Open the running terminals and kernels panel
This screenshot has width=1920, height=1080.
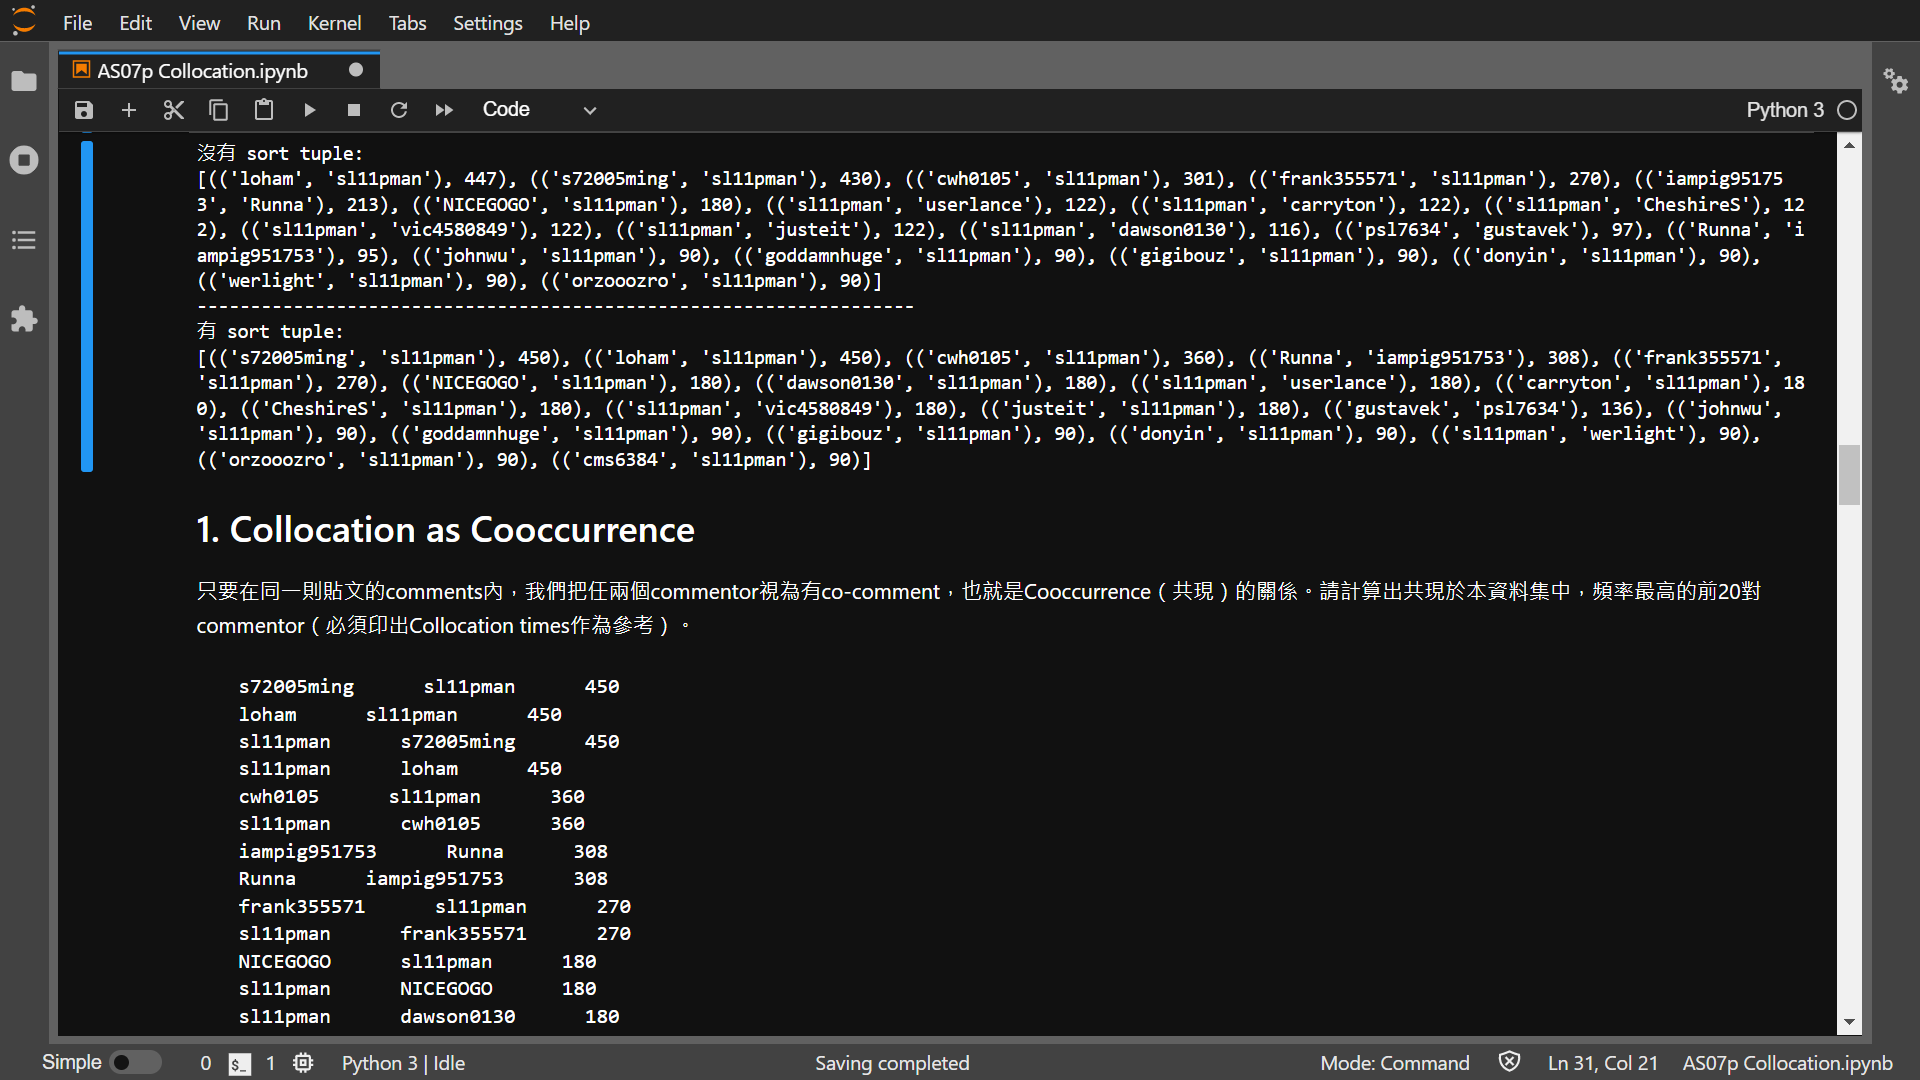pyautogui.click(x=24, y=160)
